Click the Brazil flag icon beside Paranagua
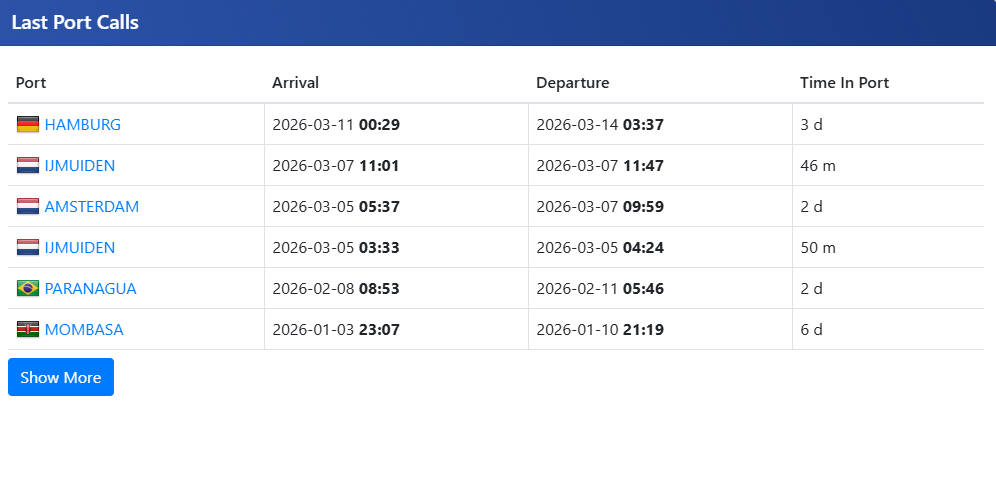The width and height of the screenshot is (996, 484). tap(28, 289)
